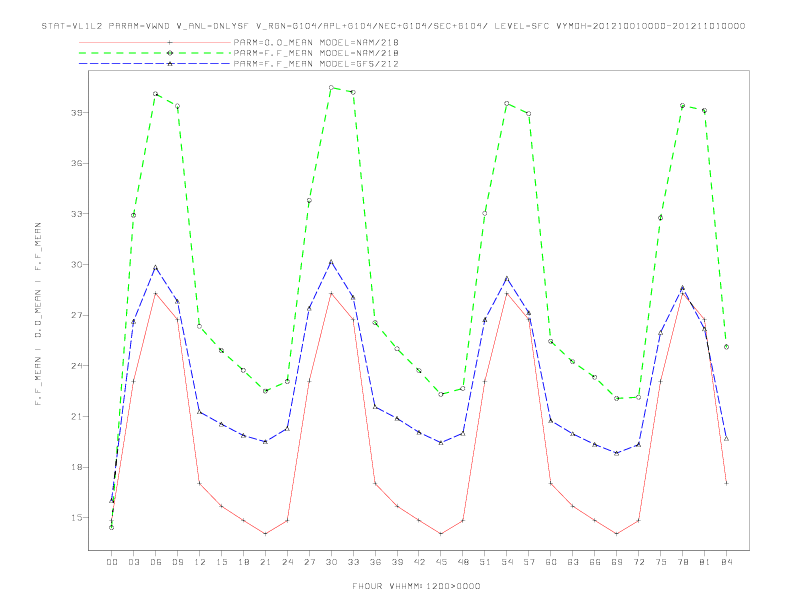Click y-axis tick label 21
Viewport: 792px width, 612px height.
[77, 417]
